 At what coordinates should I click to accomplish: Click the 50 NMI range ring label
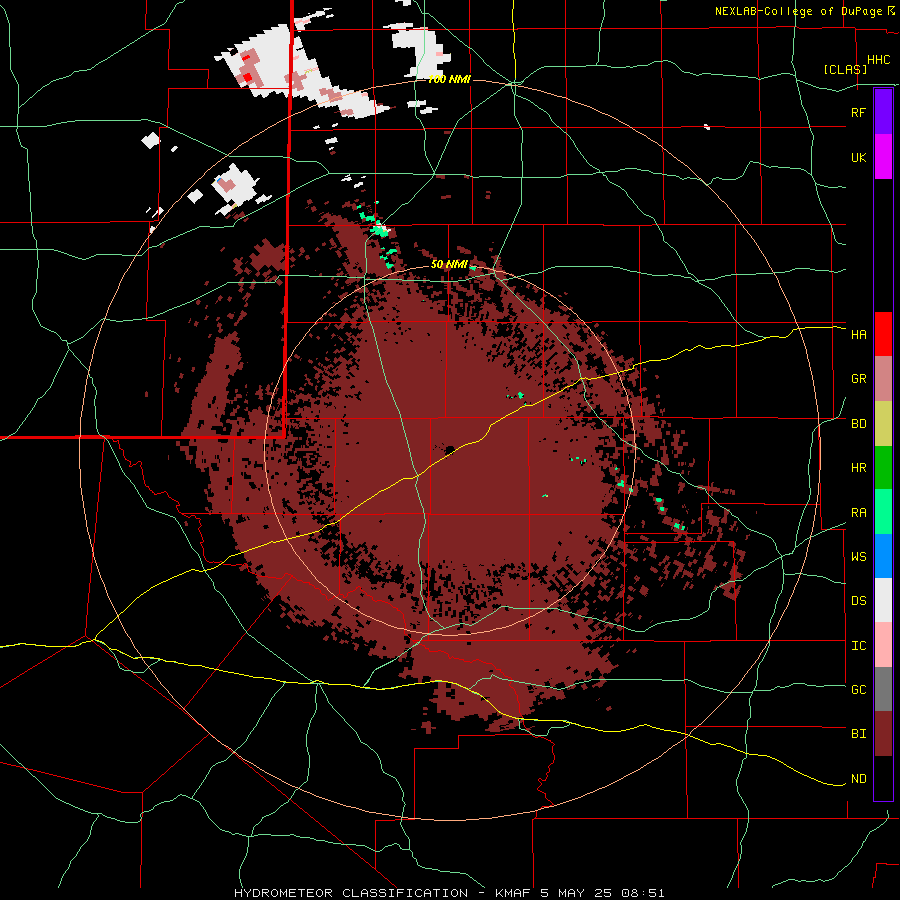tap(449, 265)
